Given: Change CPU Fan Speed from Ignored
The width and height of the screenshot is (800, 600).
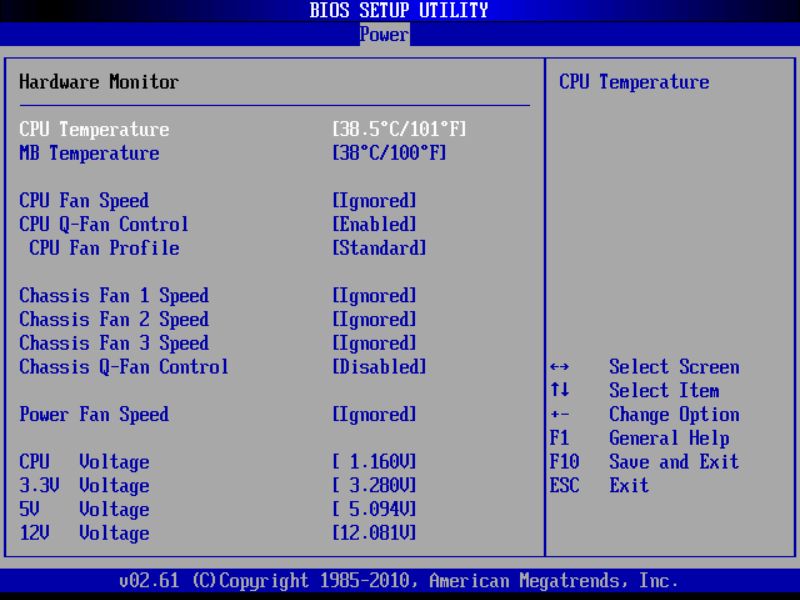Looking at the screenshot, I should 376,200.
